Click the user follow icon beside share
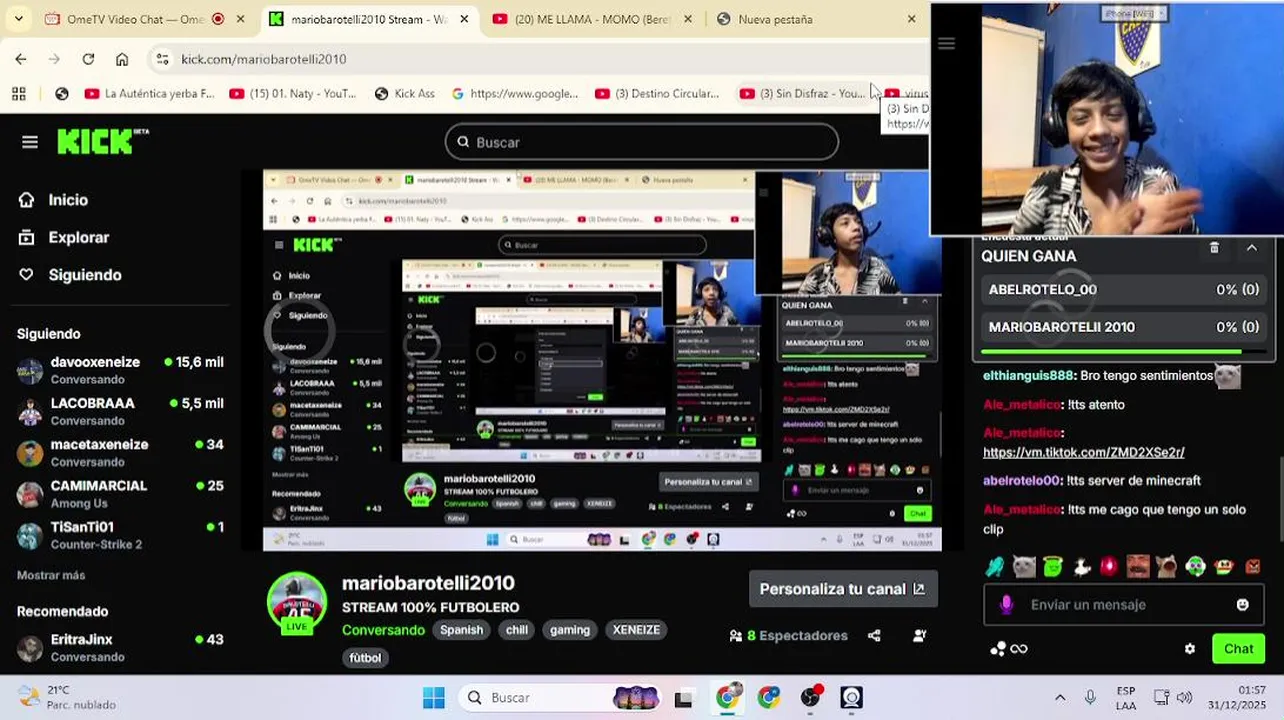 [919, 635]
